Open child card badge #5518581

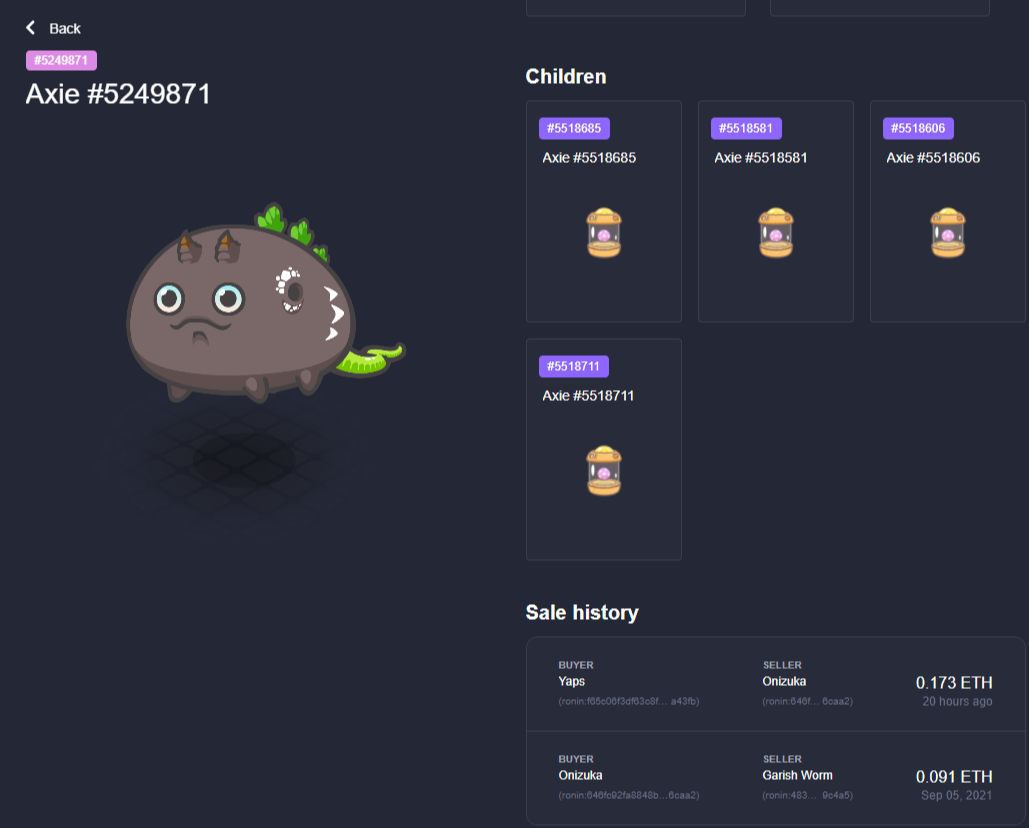(746, 128)
